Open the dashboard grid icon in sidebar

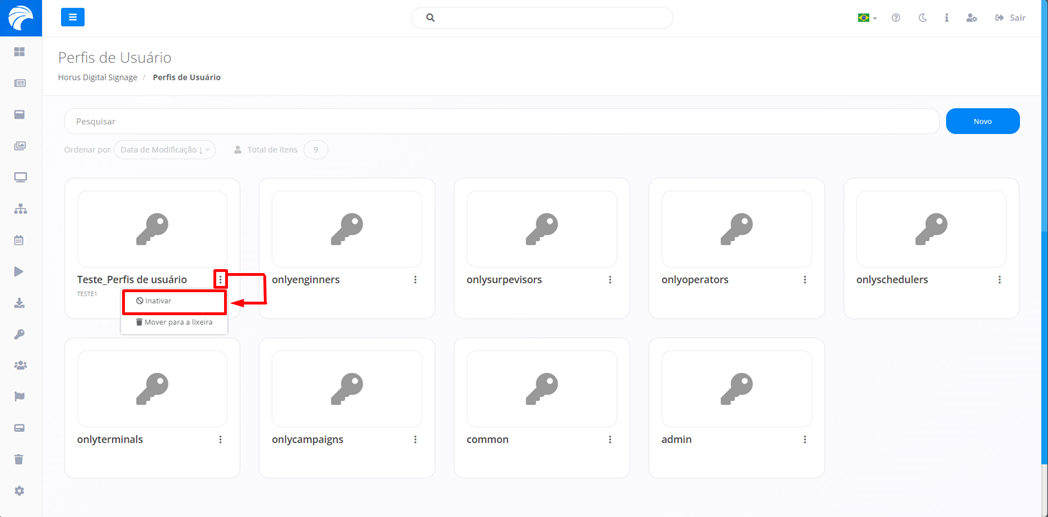[x=19, y=51]
